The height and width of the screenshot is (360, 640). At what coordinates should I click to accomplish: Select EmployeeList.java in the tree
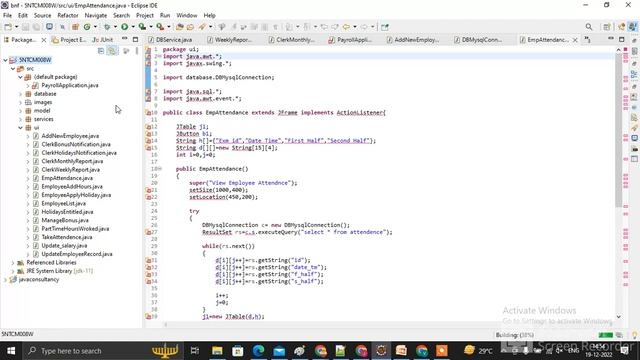[63, 203]
